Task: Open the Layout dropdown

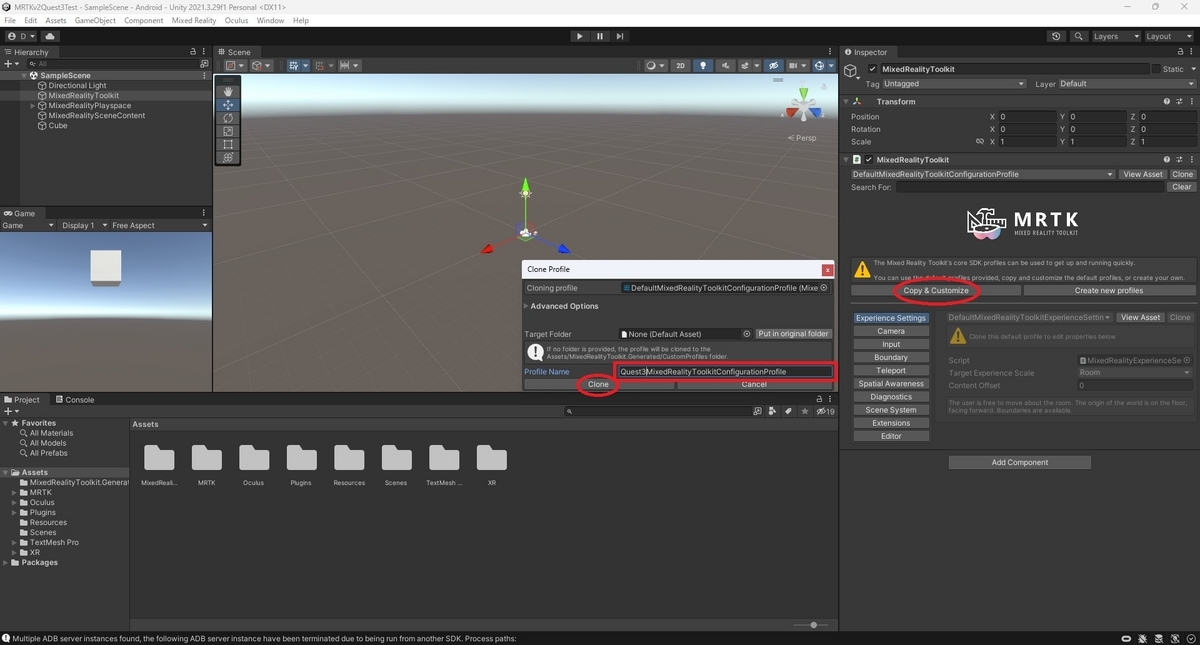Action: click(x=1169, y=36)
